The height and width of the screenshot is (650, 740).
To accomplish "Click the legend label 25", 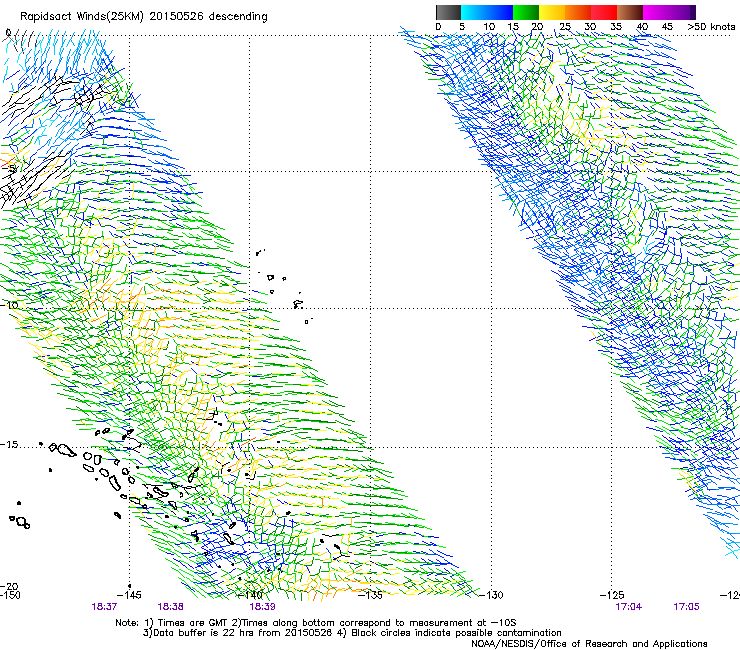I will (565, 27).
